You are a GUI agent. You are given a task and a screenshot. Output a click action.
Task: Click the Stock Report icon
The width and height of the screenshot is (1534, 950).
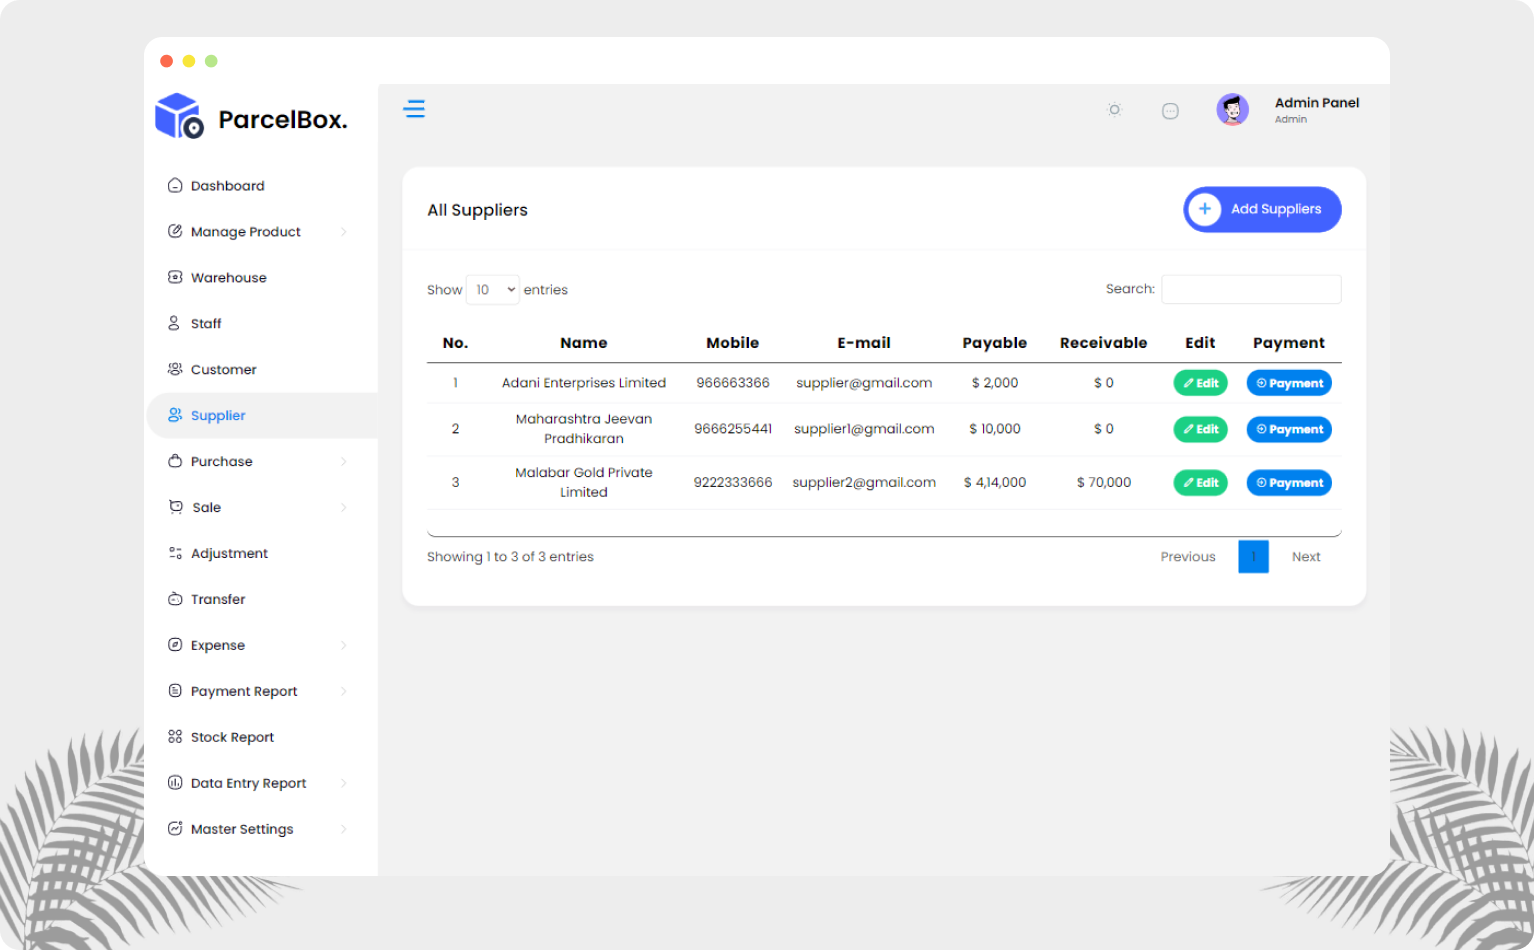(x=175, y=737)
